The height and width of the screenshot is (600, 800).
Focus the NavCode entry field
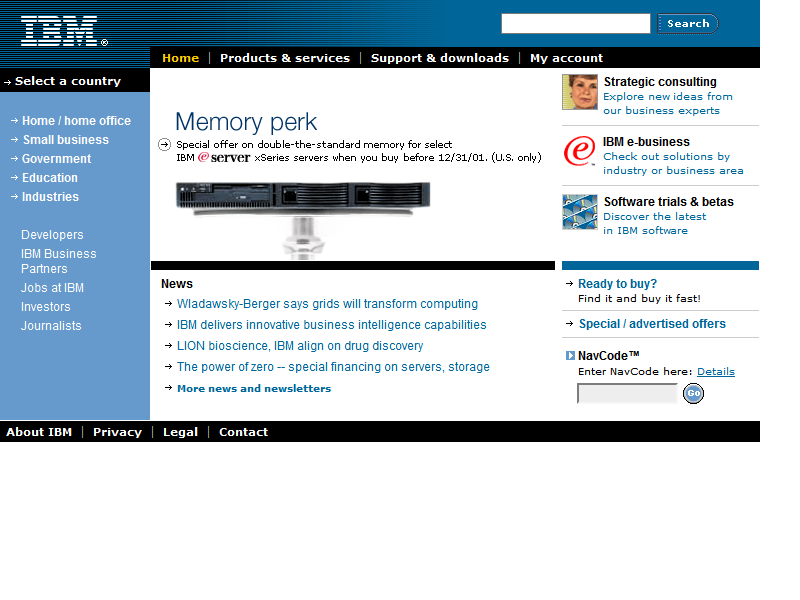pos(627,393)
